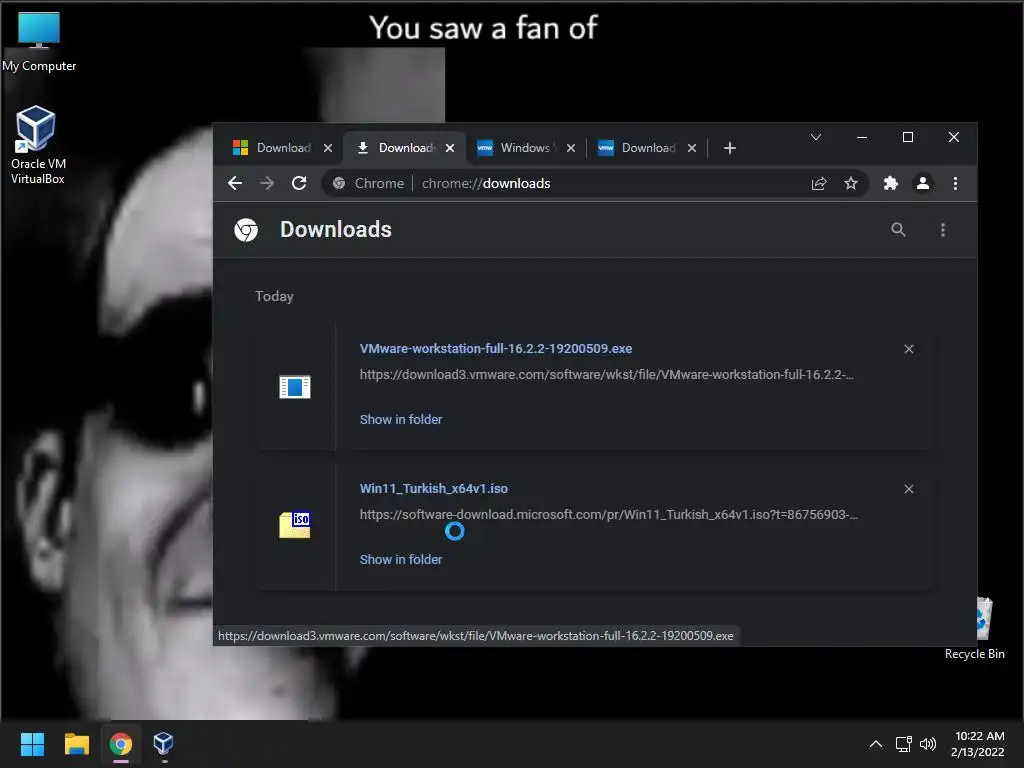Open Win11_Turkish_x64v1.iso file link

click(434, 488)
